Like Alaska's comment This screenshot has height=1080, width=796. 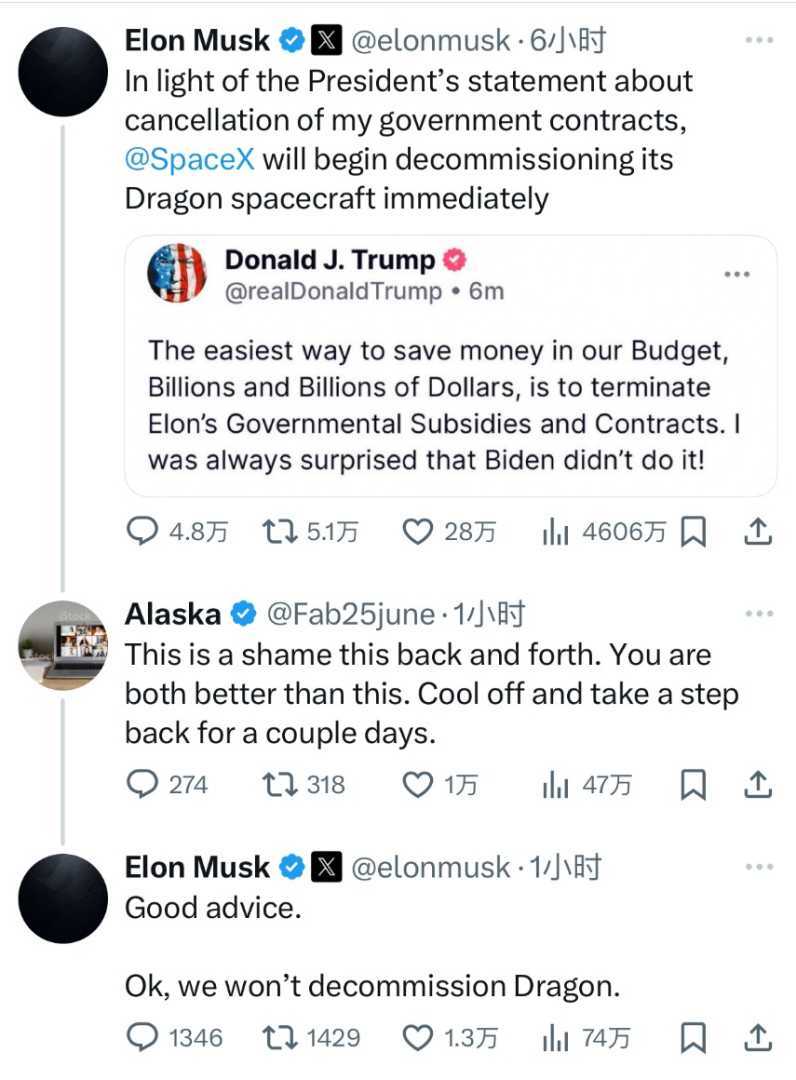tap(416, 785)
